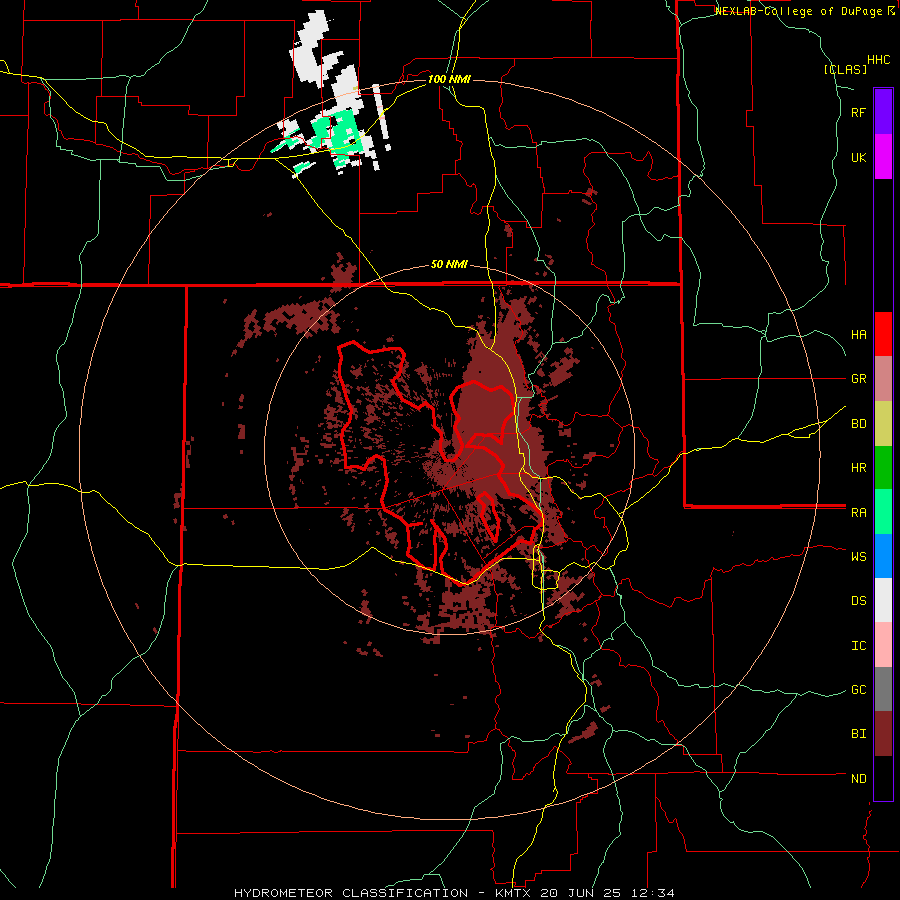Click the BI legend label
Screen dimensions: 900x900
(859, 734)
